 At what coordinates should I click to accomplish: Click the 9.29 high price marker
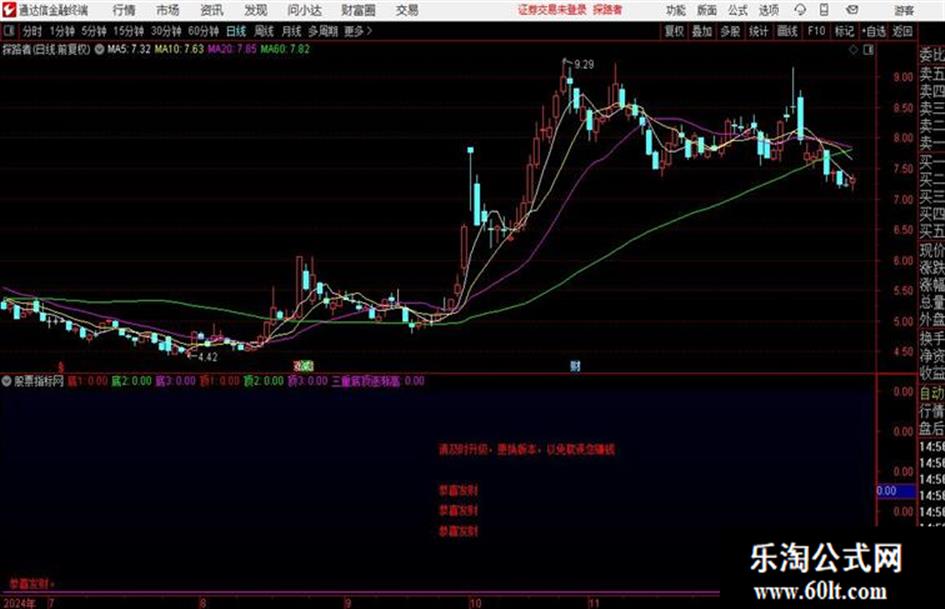584,65
